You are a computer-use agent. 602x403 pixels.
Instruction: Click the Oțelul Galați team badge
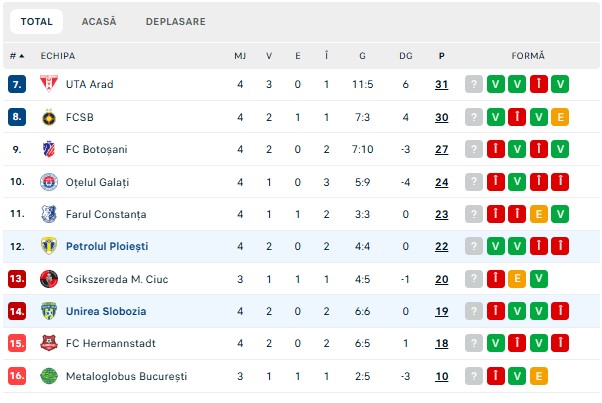point(48,182)
